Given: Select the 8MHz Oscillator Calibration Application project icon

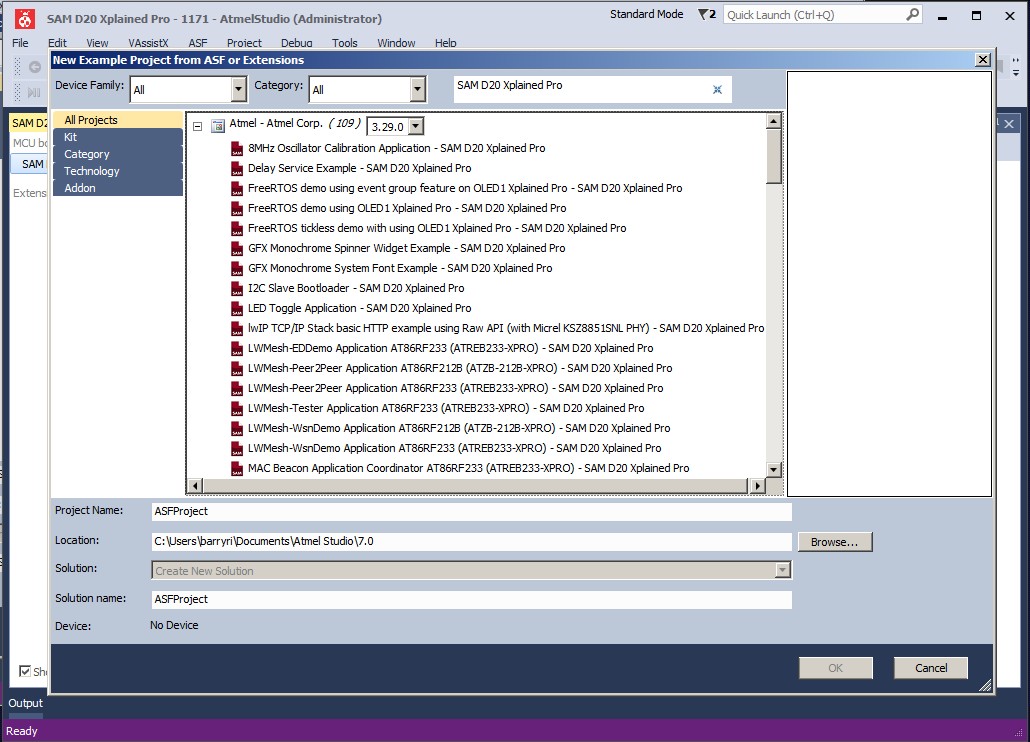Looking at the screenshot, I should coord(237,149).
